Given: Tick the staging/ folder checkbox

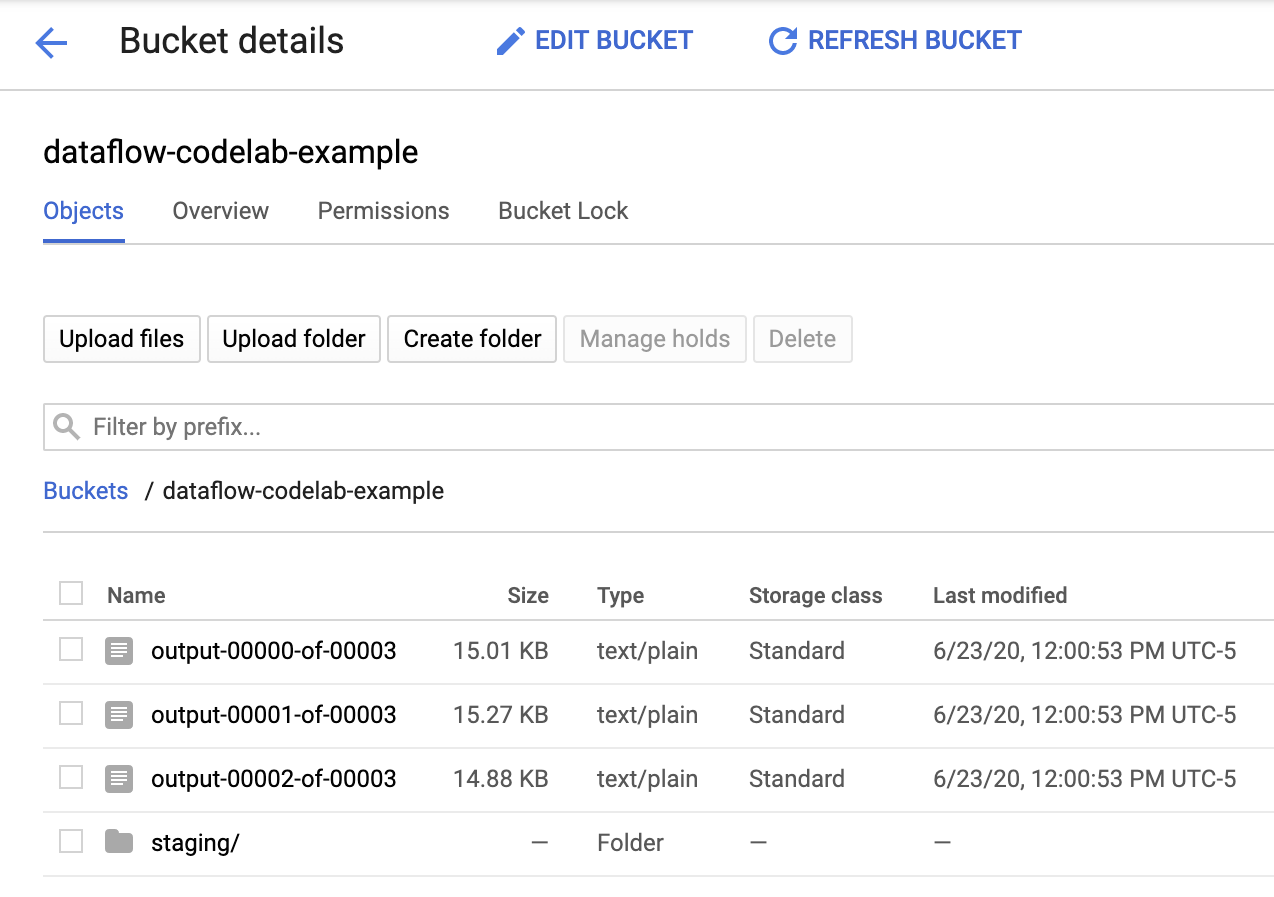Looking at the screenshot, I should [71, 842].
